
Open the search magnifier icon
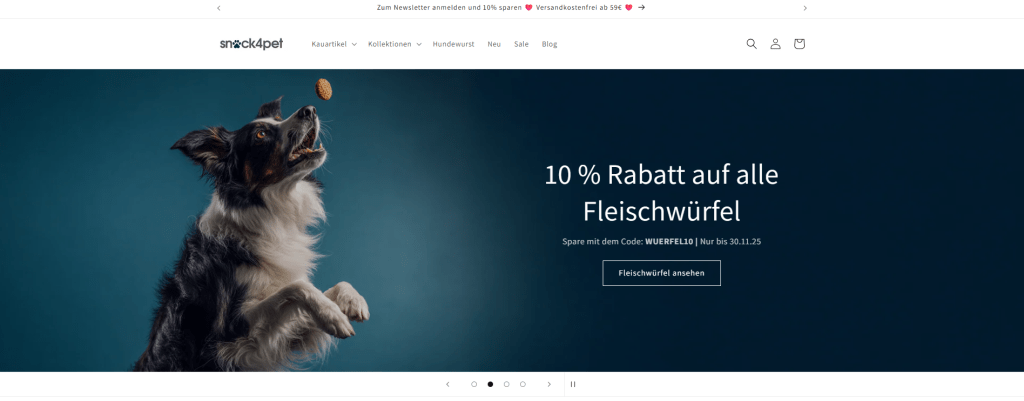pyautogui.click(x=751, y=44)
